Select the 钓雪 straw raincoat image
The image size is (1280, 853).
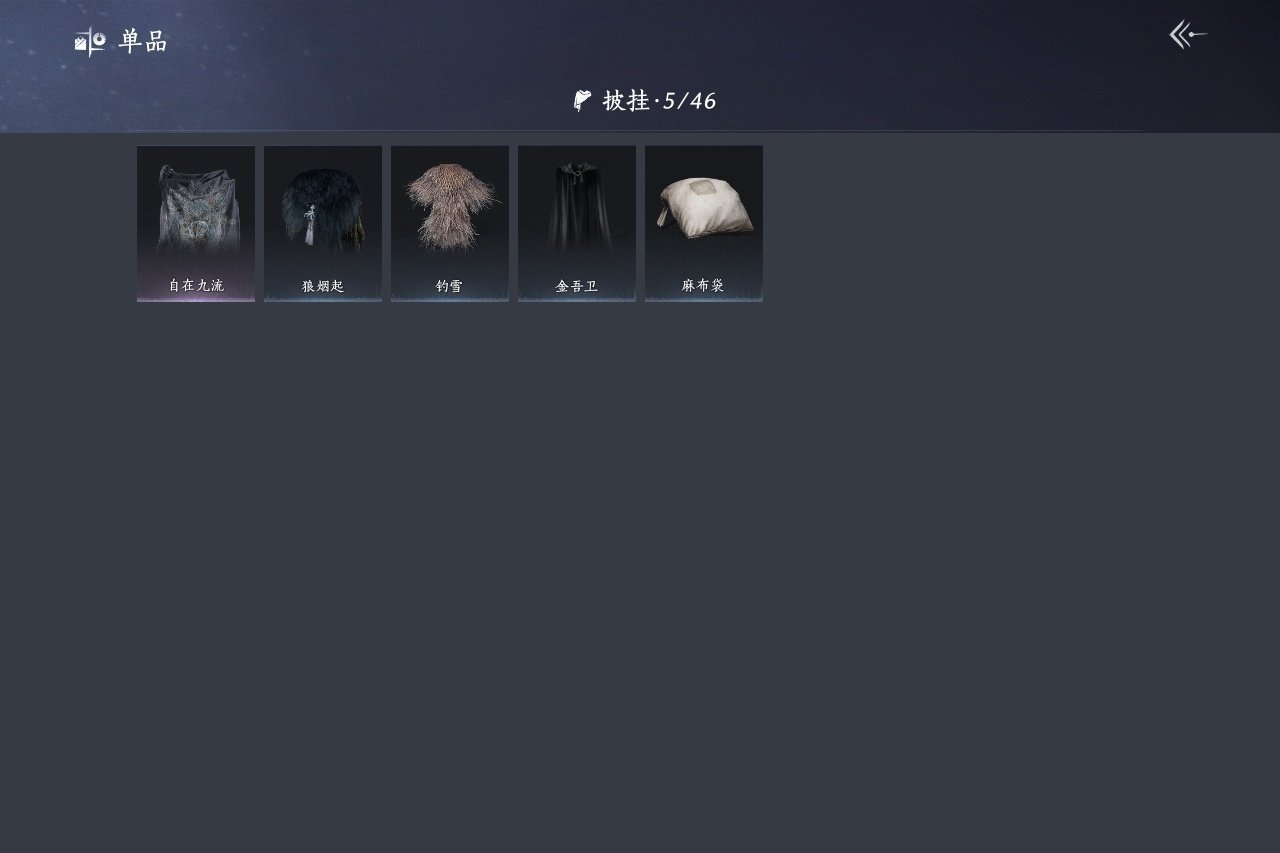click(x=450, y=206)
